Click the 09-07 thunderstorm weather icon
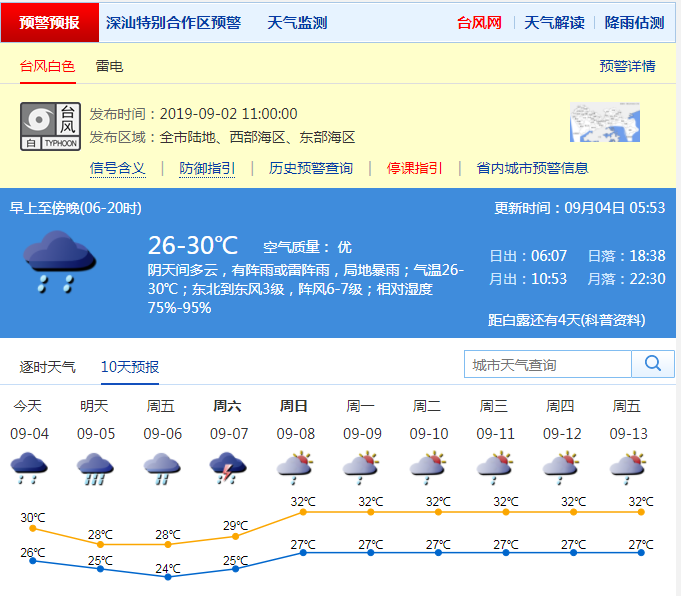The height and width of the screenshot is (596, 681). click(228, 467)
